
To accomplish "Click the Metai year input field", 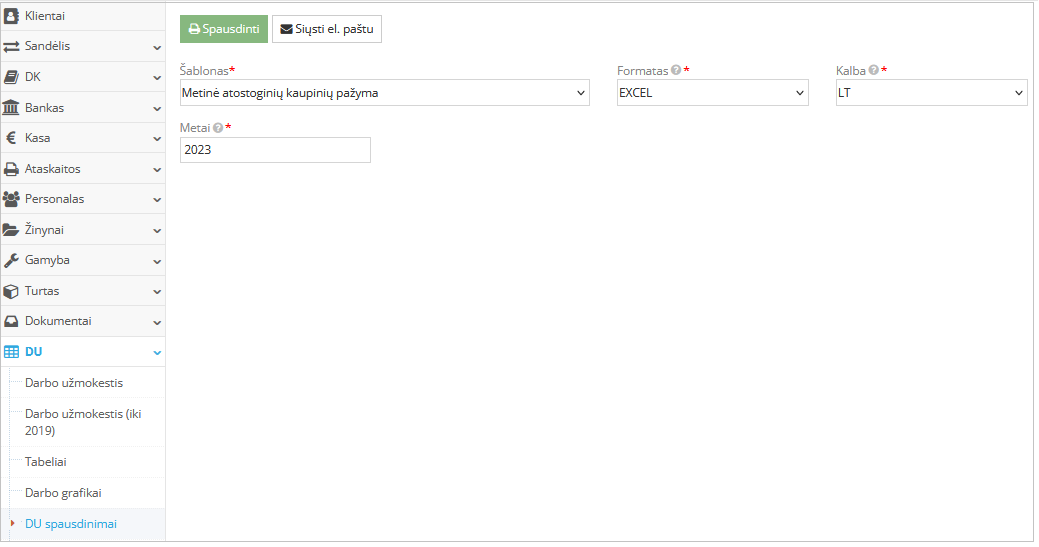I will (275, 150).
